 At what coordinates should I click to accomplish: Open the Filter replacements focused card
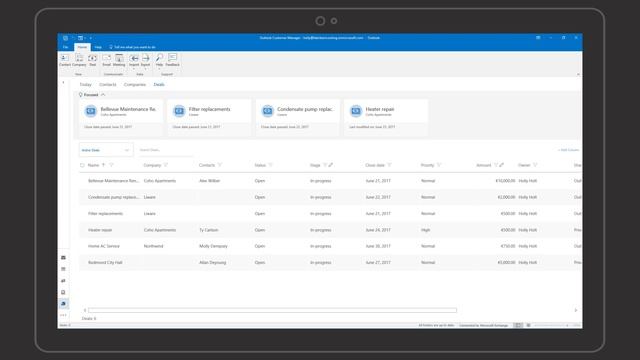pos(209,117)
